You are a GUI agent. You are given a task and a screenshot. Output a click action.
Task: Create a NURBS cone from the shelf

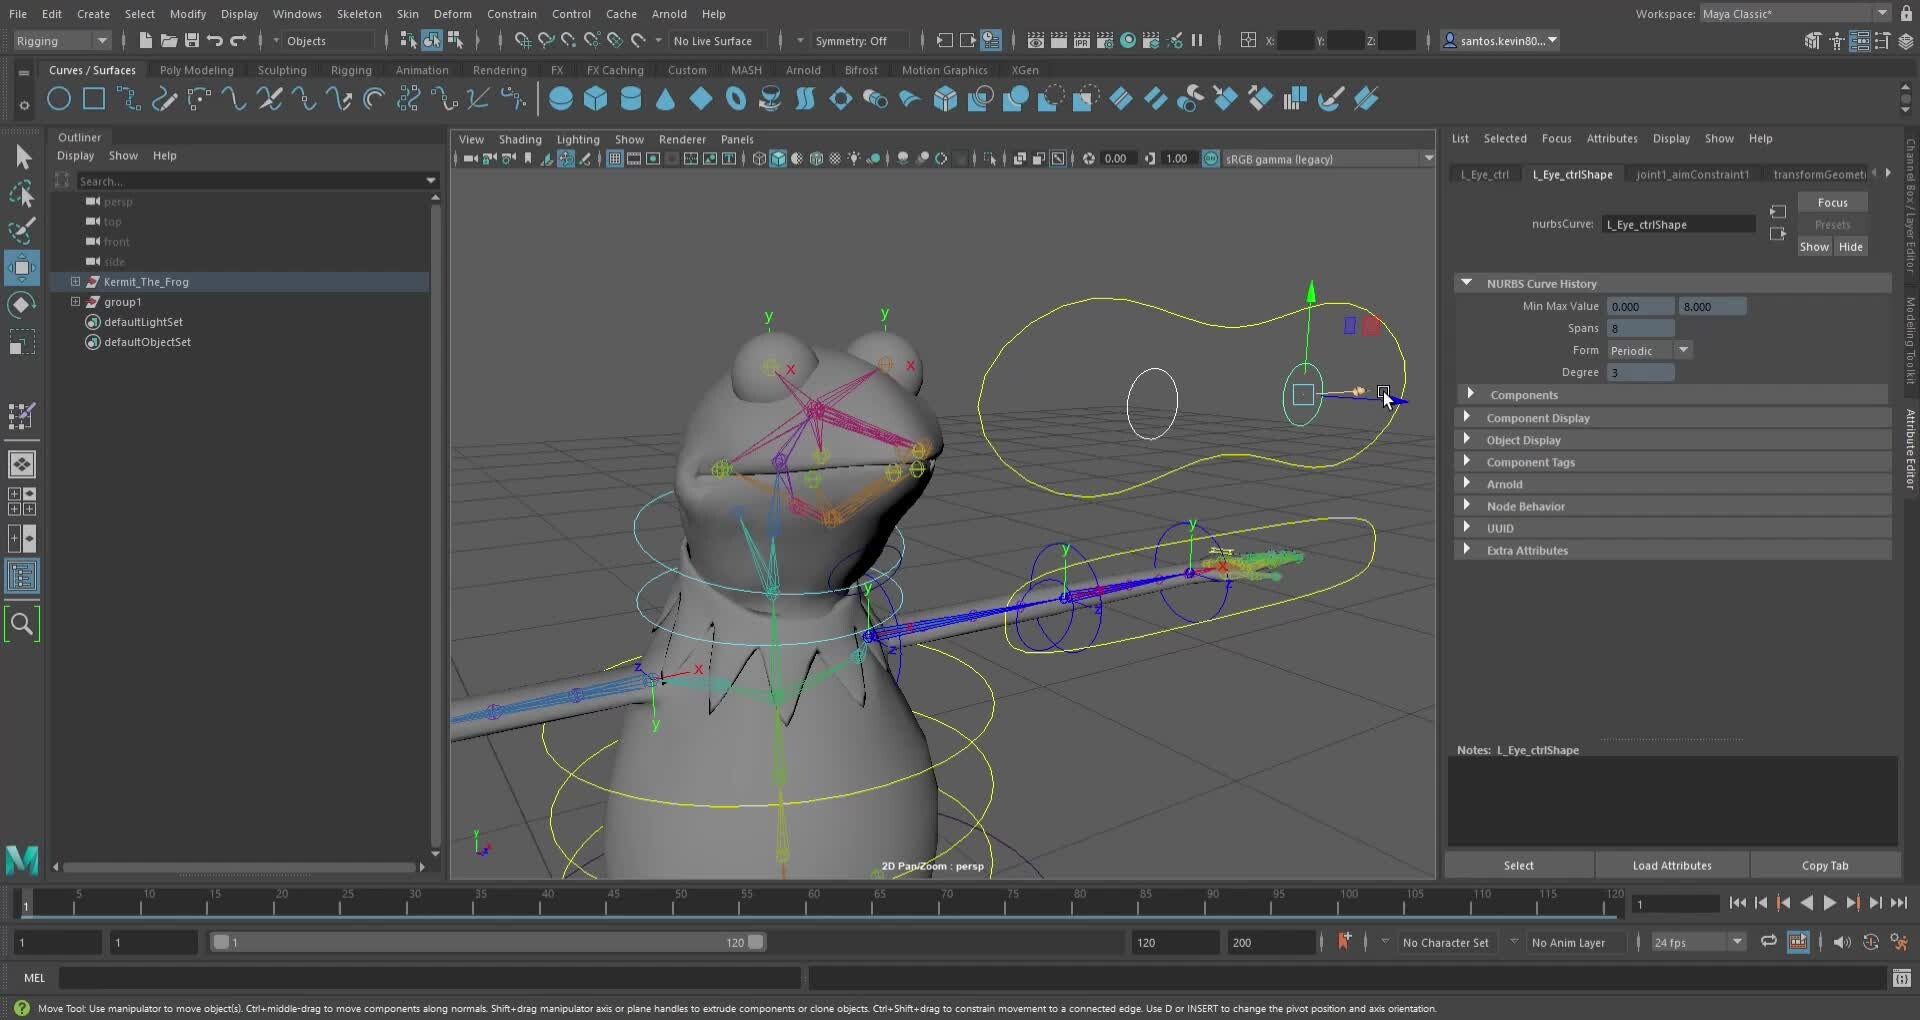pos(666,98)
